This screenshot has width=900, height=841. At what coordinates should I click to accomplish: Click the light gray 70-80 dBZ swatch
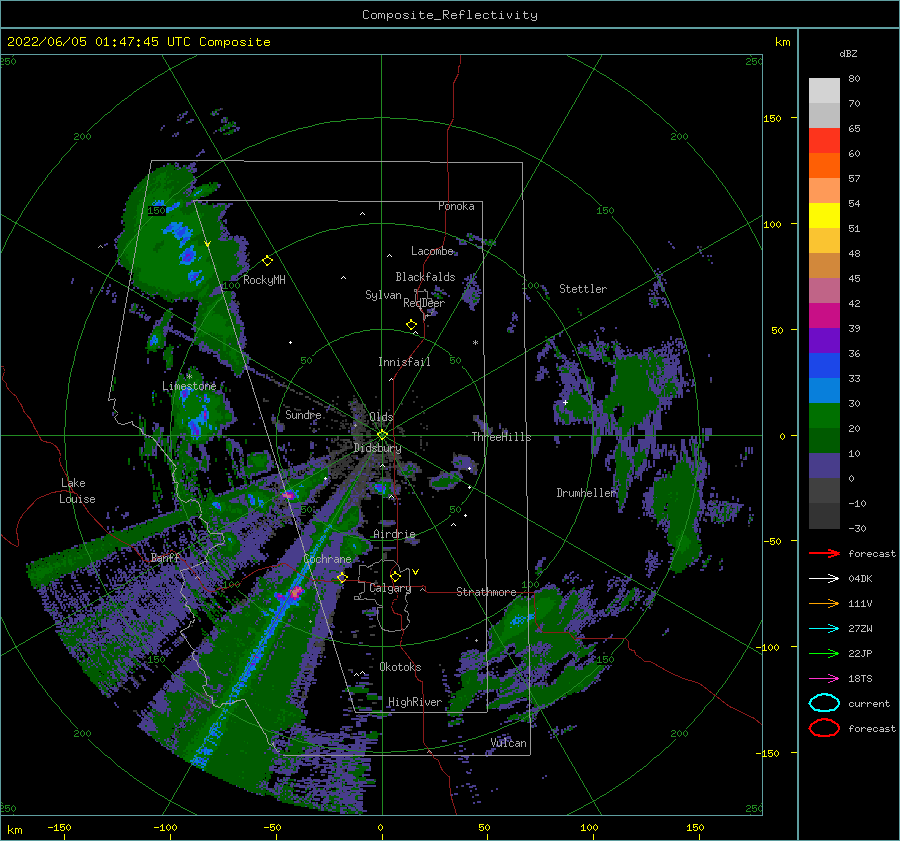[824, 91]
